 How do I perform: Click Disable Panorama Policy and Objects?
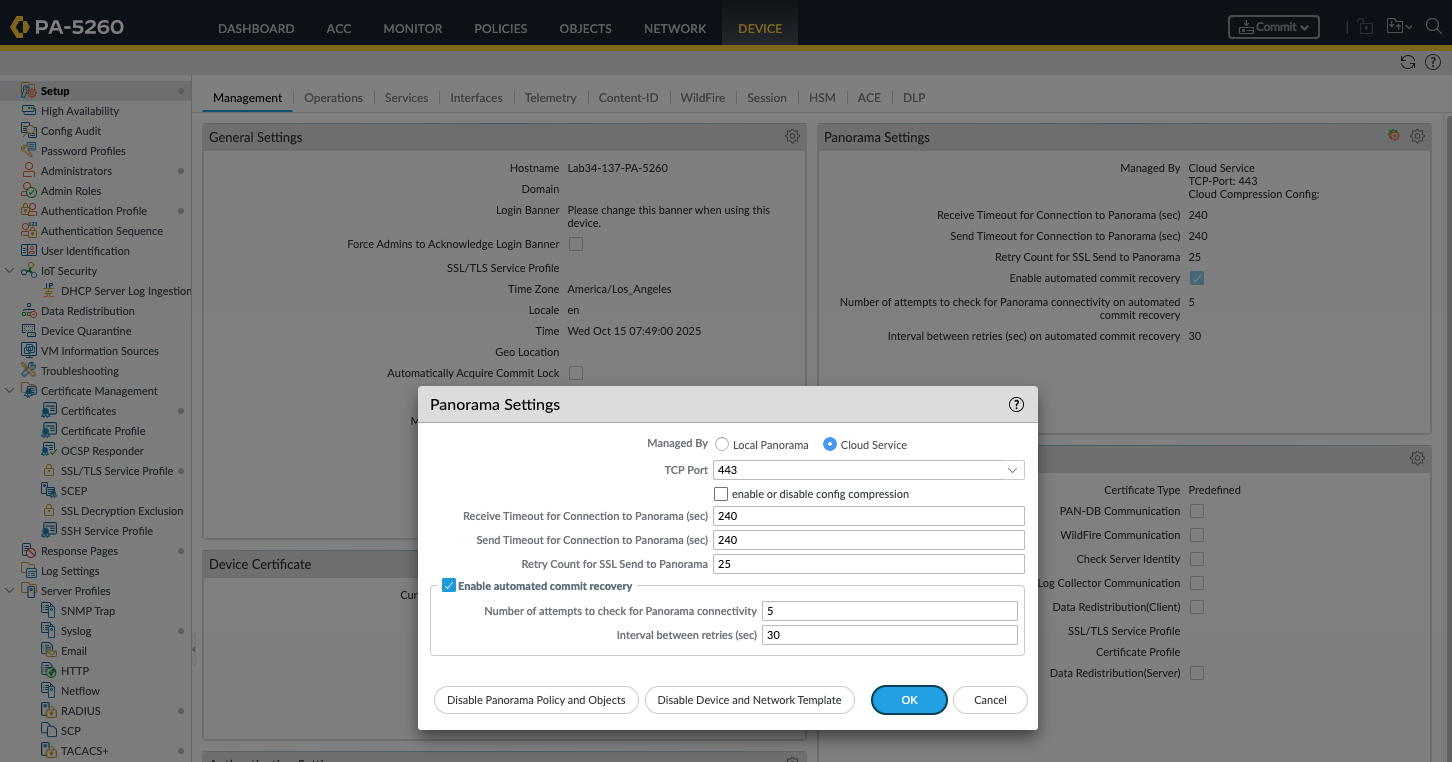536,700
